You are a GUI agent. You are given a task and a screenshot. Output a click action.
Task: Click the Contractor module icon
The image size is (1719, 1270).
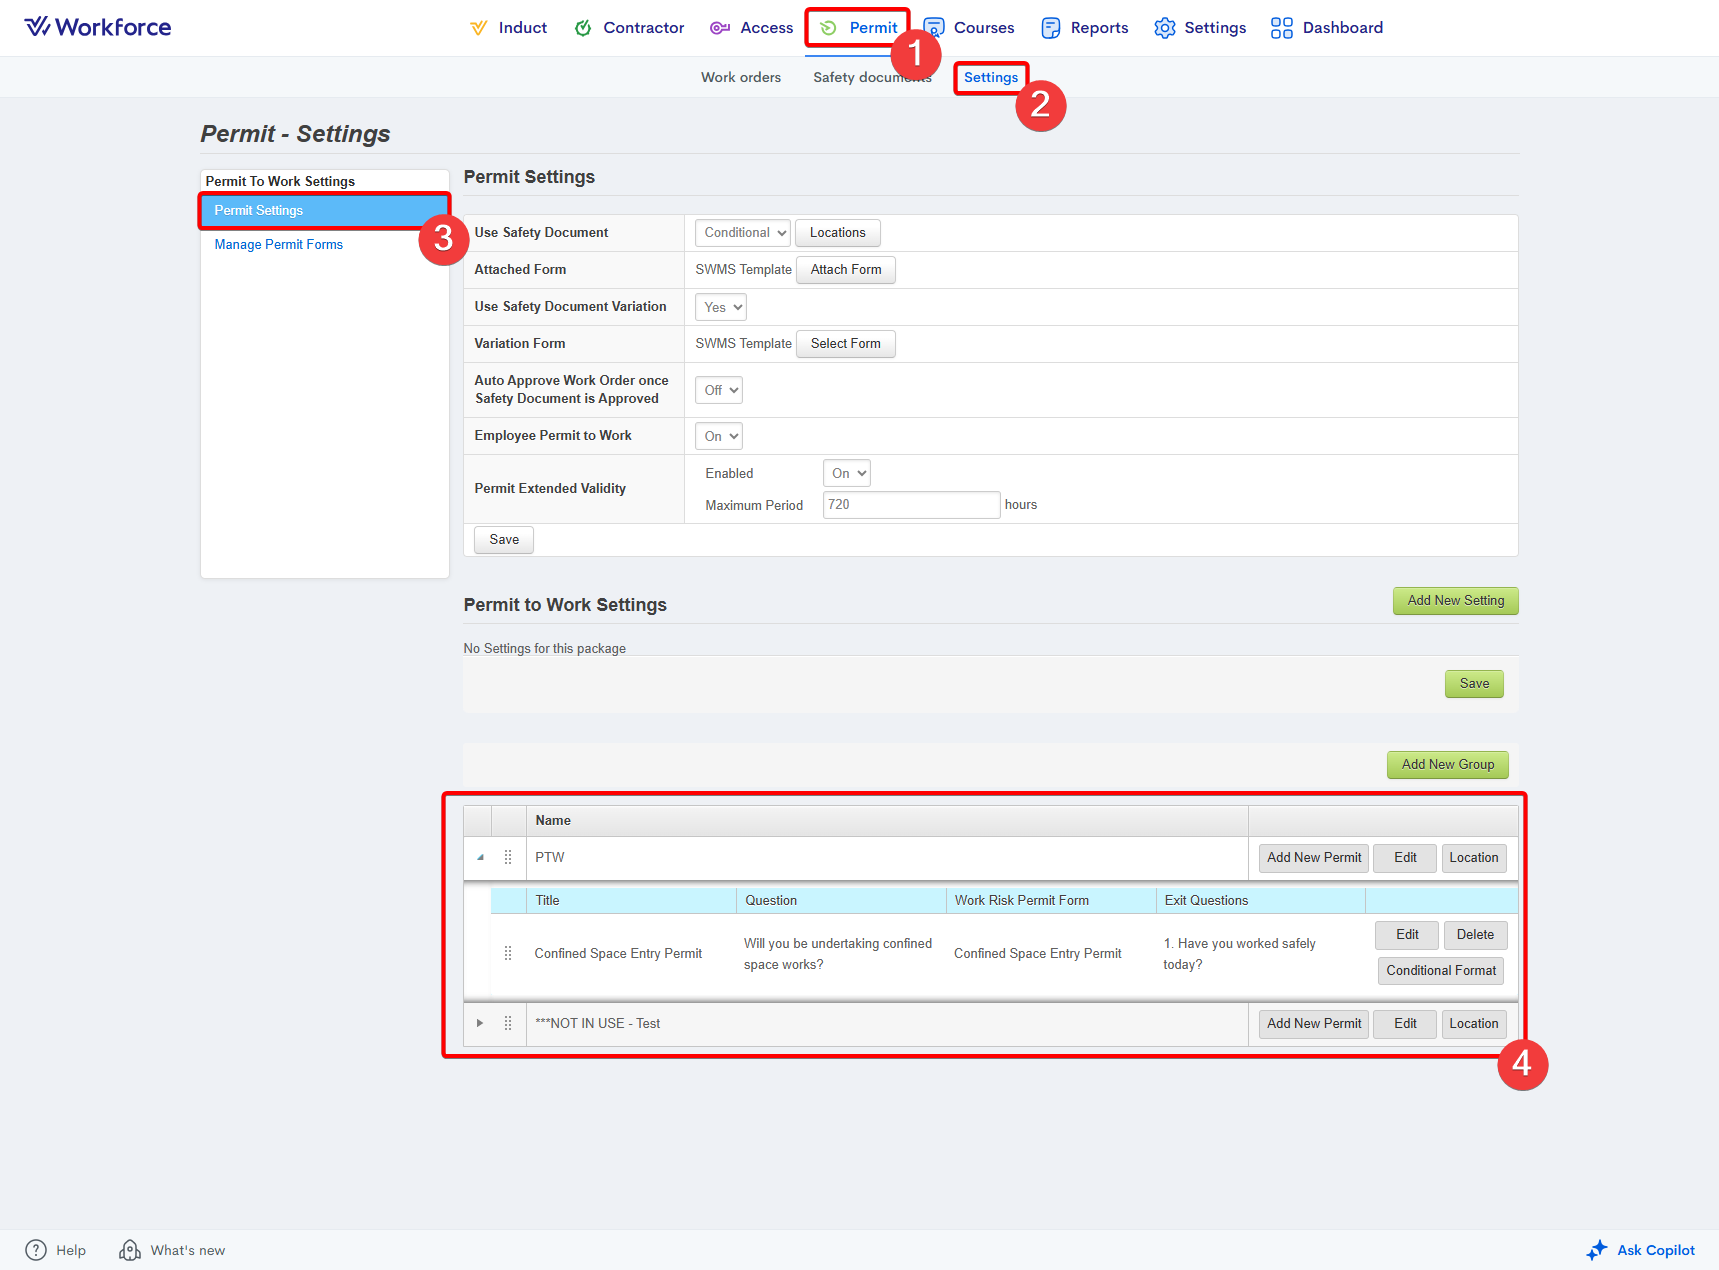click(583, 28)
